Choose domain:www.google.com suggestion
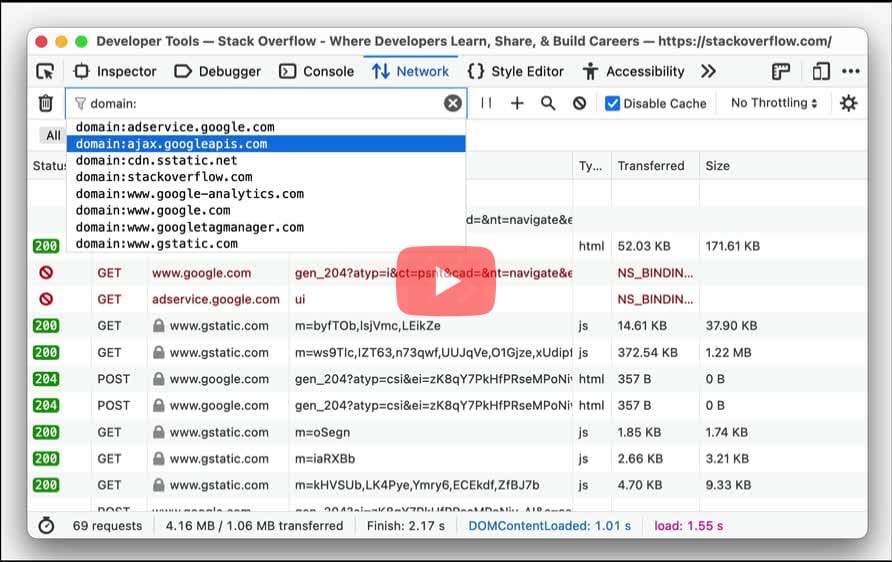The width and height of the screenshot is (892, 562). point(266,210)
